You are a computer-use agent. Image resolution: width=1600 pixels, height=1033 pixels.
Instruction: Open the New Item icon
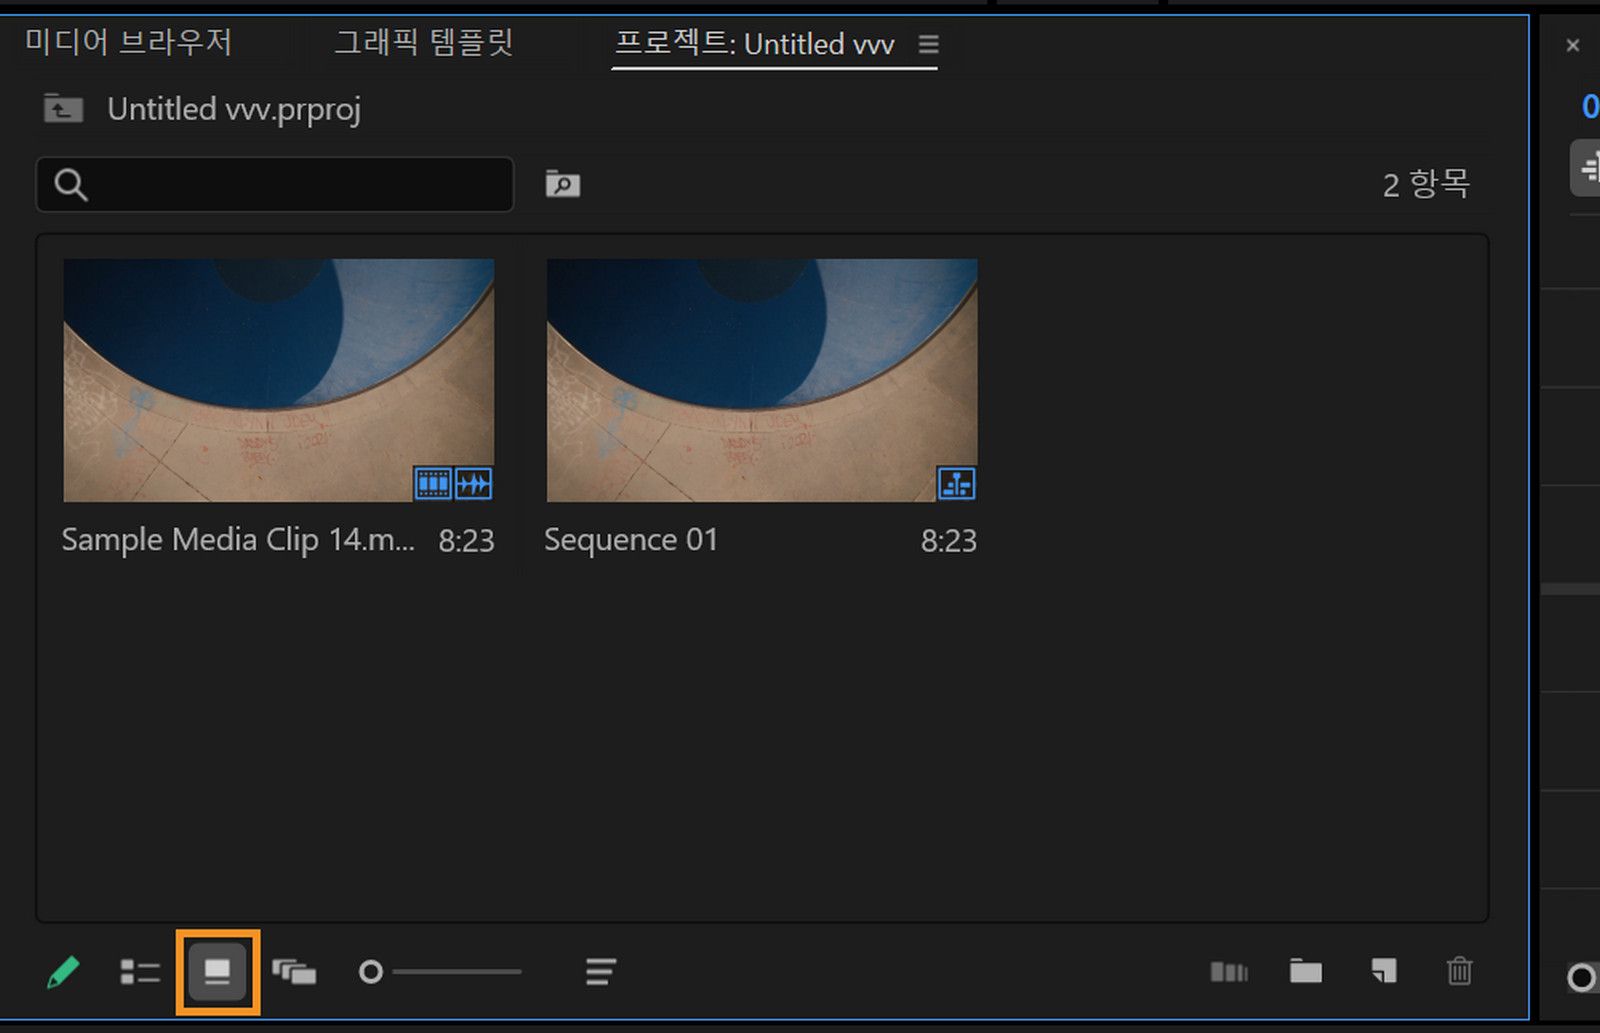[x=1382, y=971]
